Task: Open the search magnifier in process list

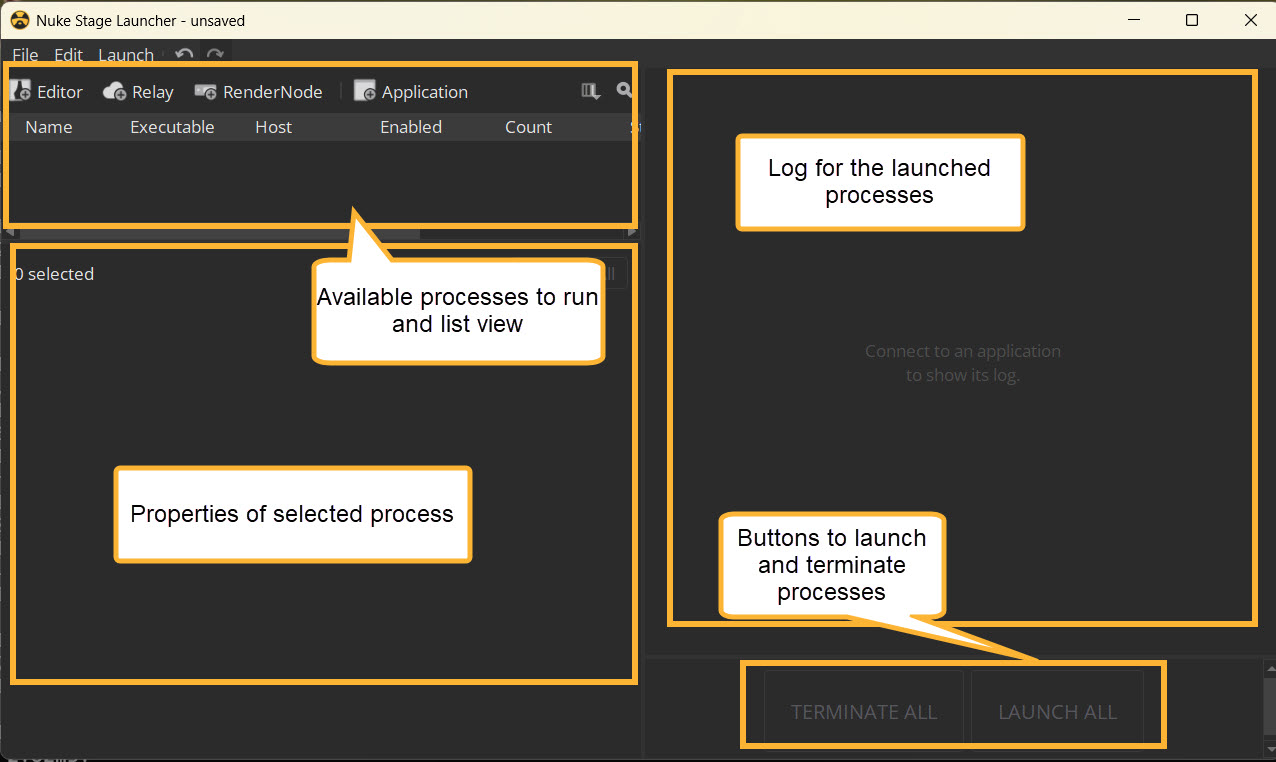Action: click(x=624, y=91)
